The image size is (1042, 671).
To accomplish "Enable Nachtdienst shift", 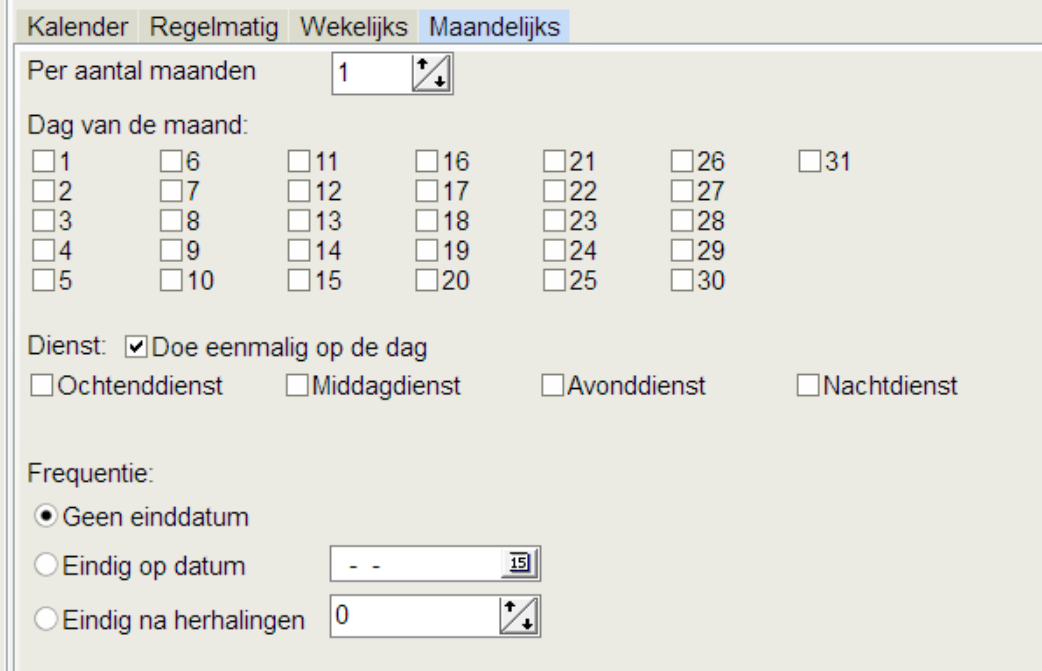I will point(808,385).
